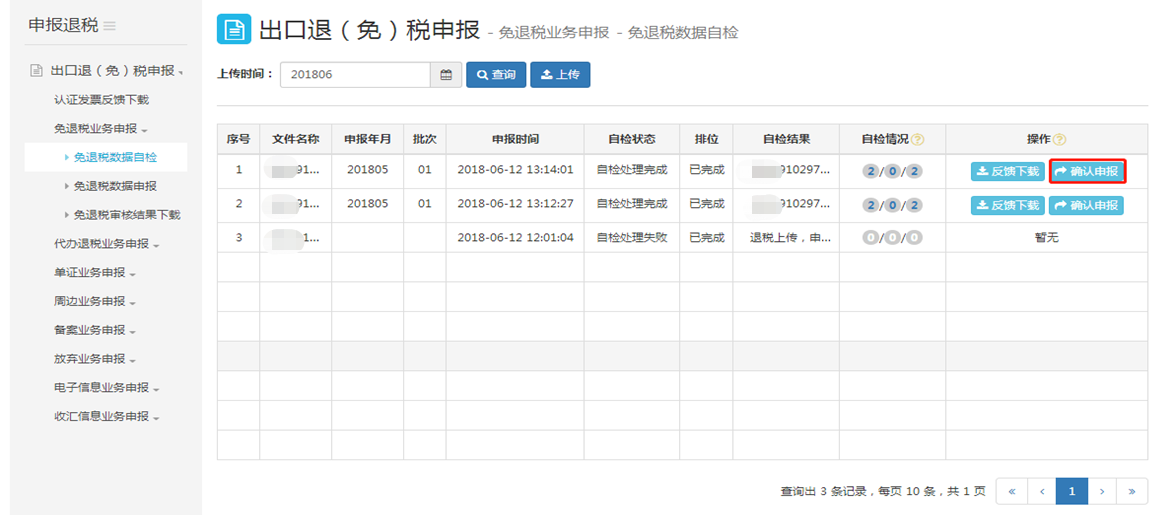The image size is (1175, 515).
Task: Click the upload time input field
Action: (x=355, y=75)
